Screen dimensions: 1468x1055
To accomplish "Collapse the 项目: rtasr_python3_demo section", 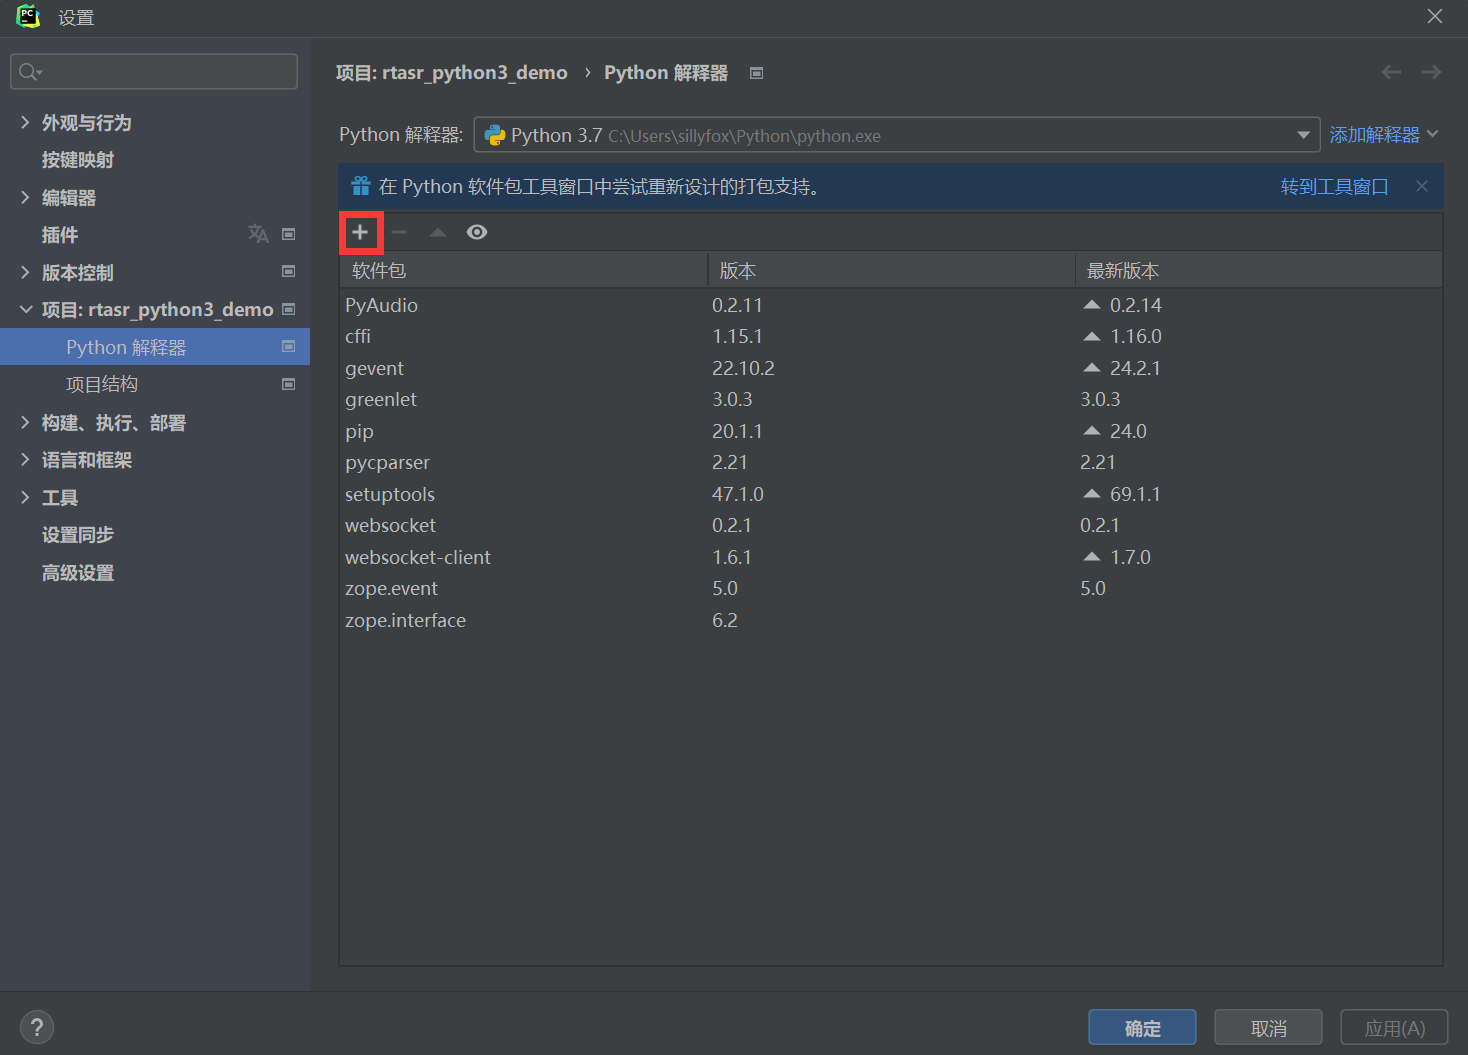I will click(25, 309).
